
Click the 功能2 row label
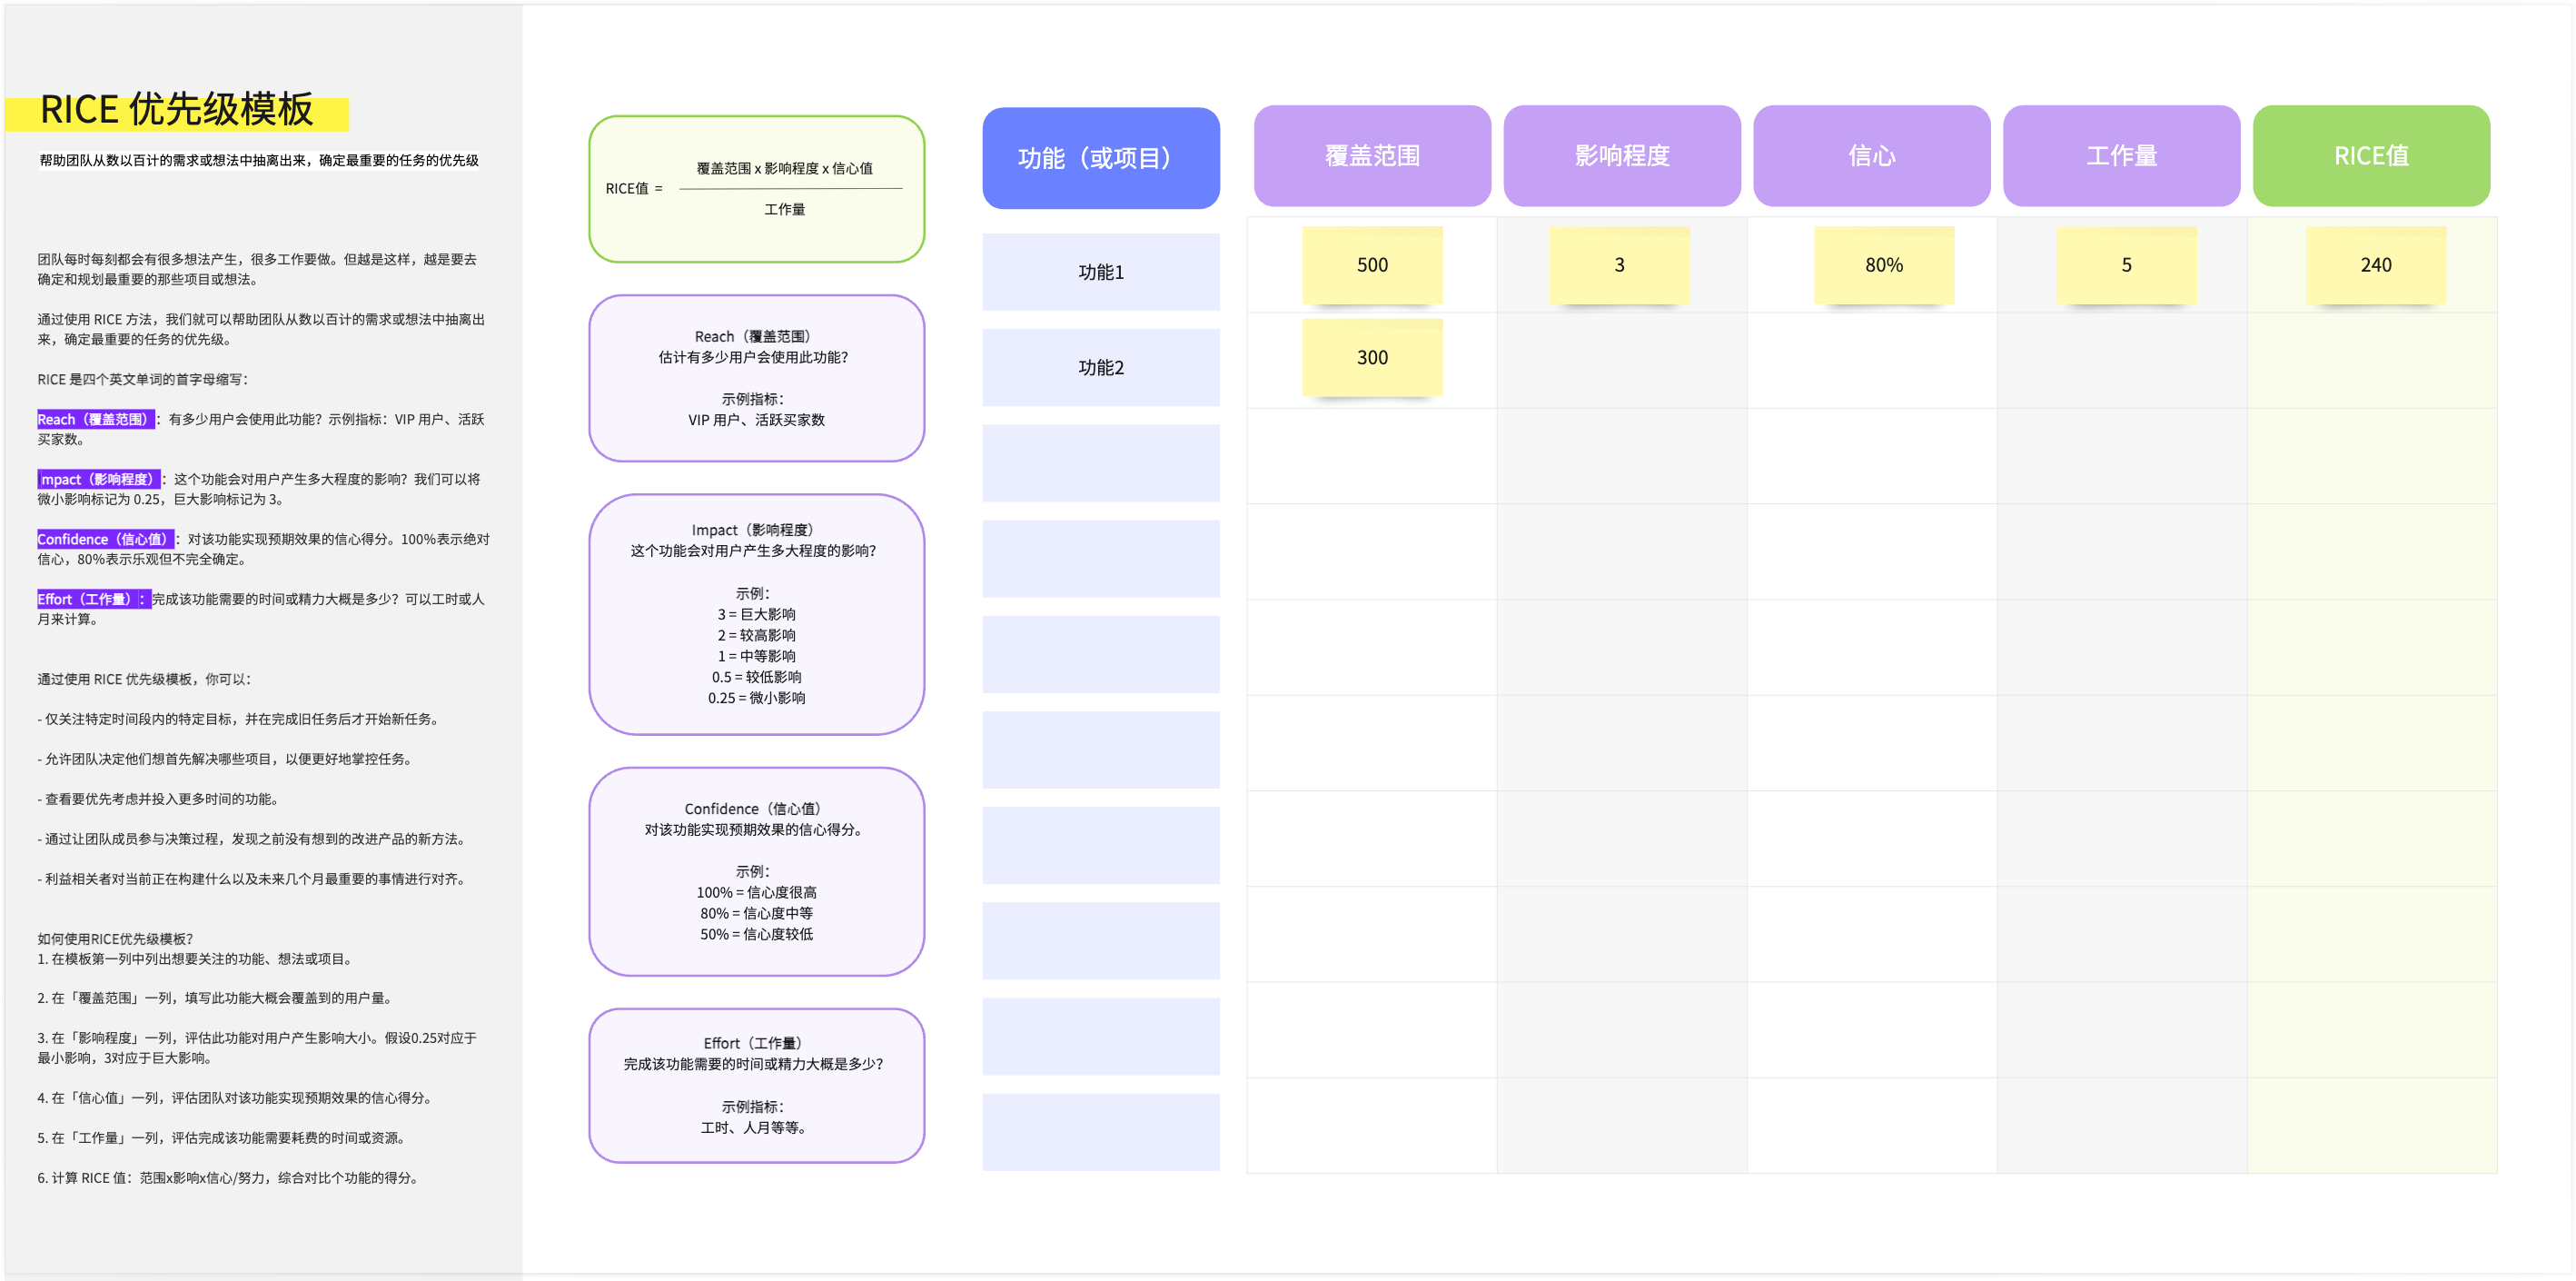pyautogui.click(x=1100, y=368)
